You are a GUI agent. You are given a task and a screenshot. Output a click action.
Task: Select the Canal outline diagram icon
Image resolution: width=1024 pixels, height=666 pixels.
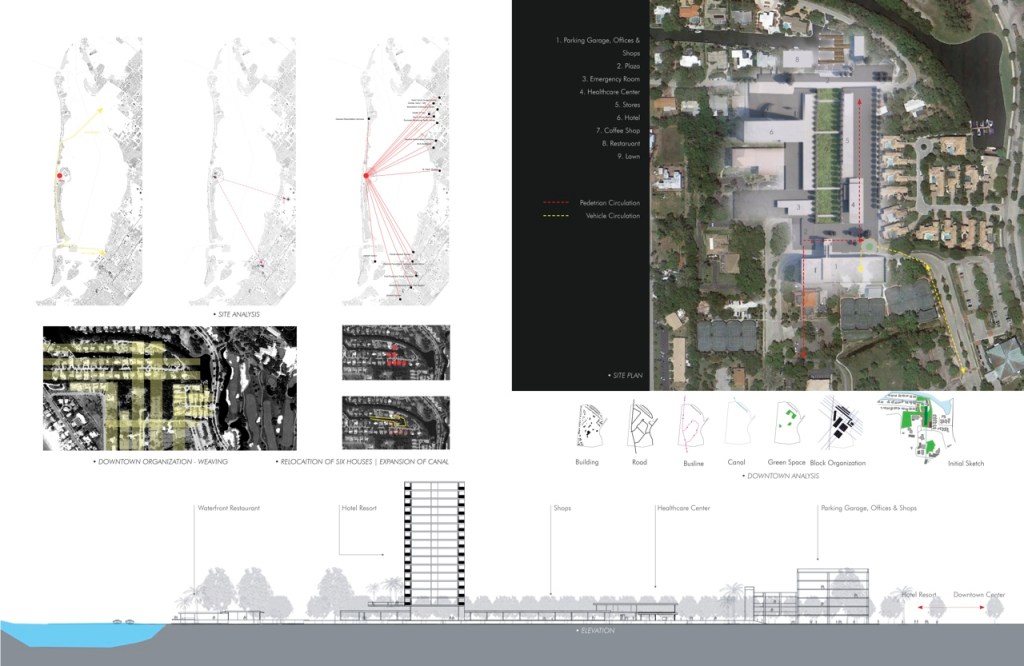coord(737,426)
